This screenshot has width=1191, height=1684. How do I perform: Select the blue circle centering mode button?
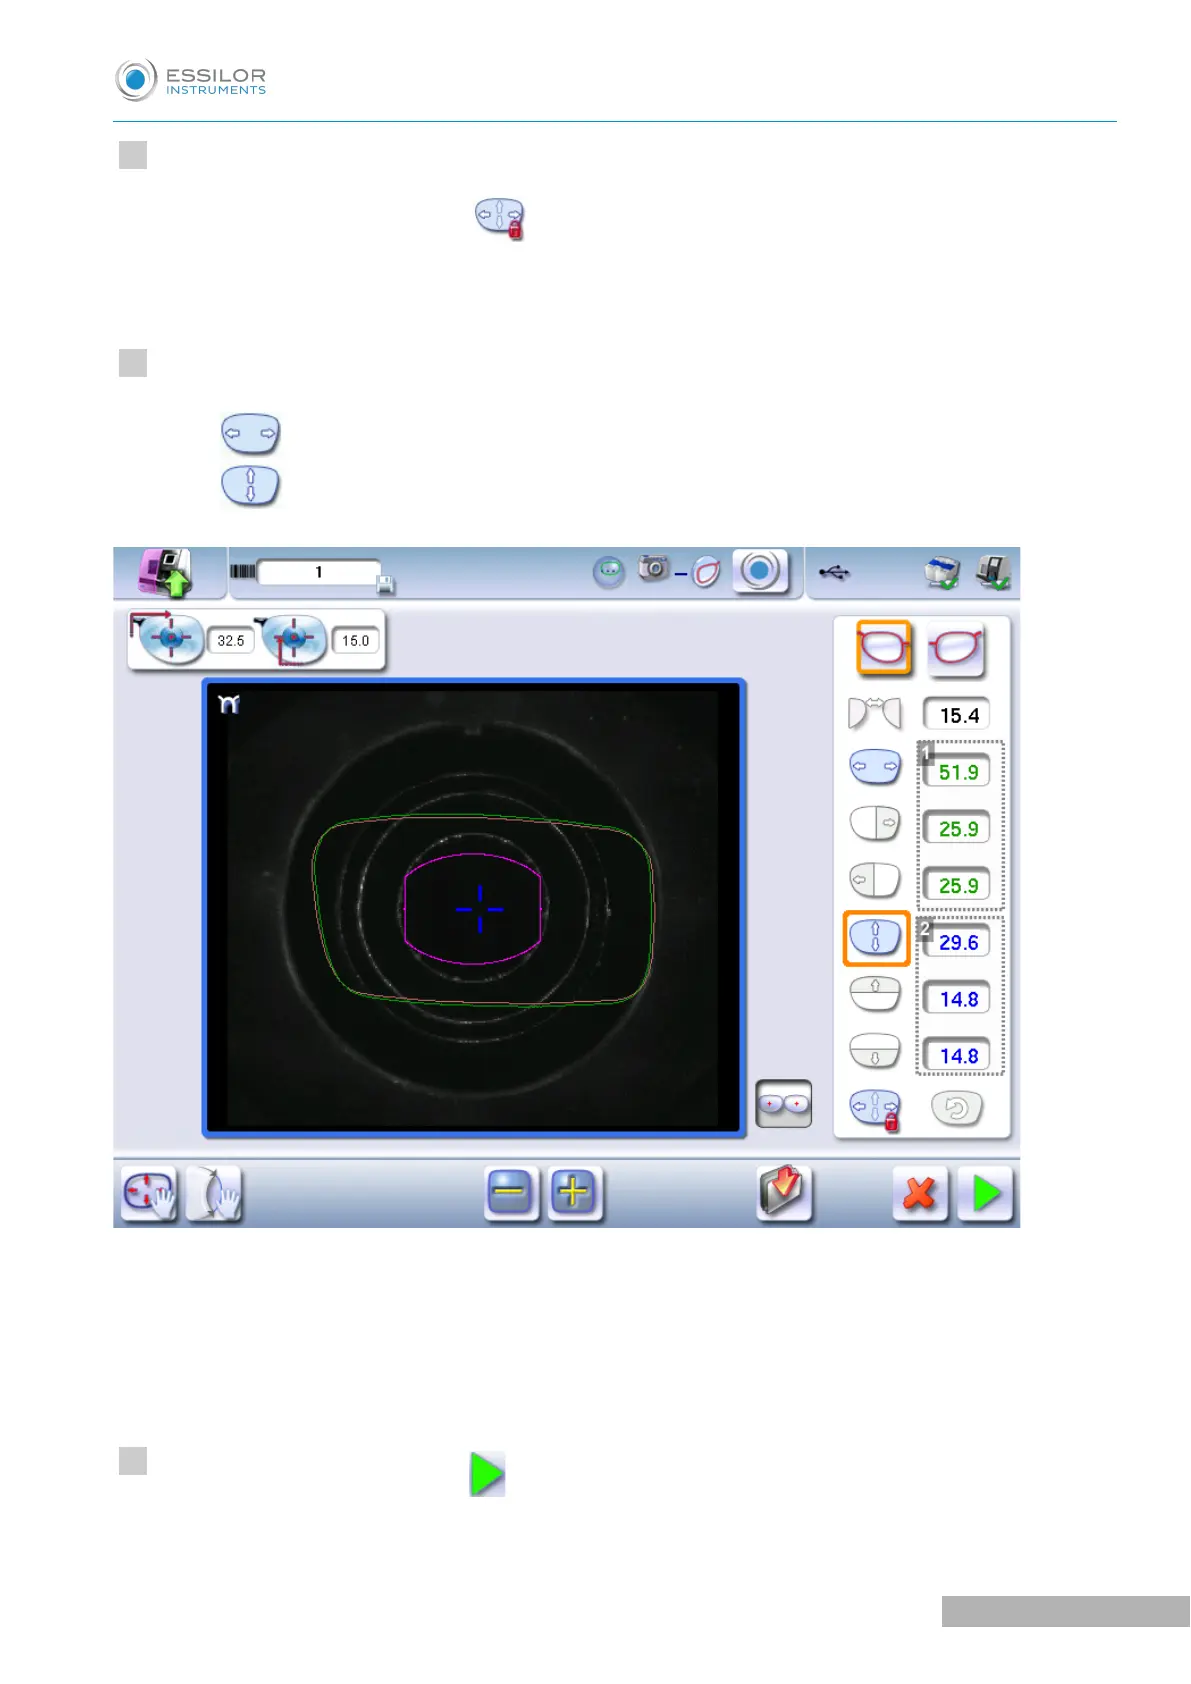coord(760,571)
